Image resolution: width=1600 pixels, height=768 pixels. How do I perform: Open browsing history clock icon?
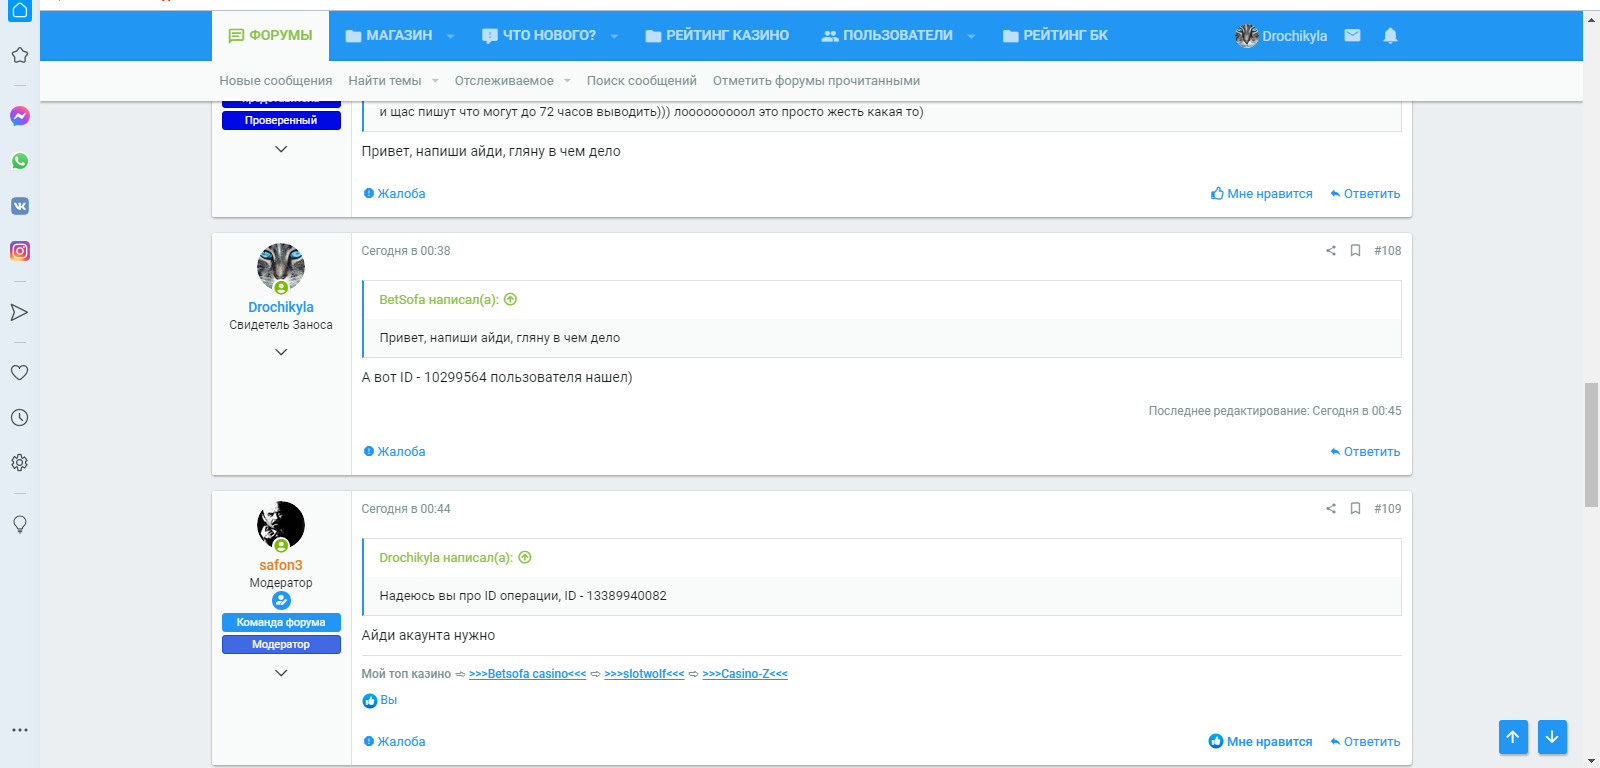click(x=20, y=418)
